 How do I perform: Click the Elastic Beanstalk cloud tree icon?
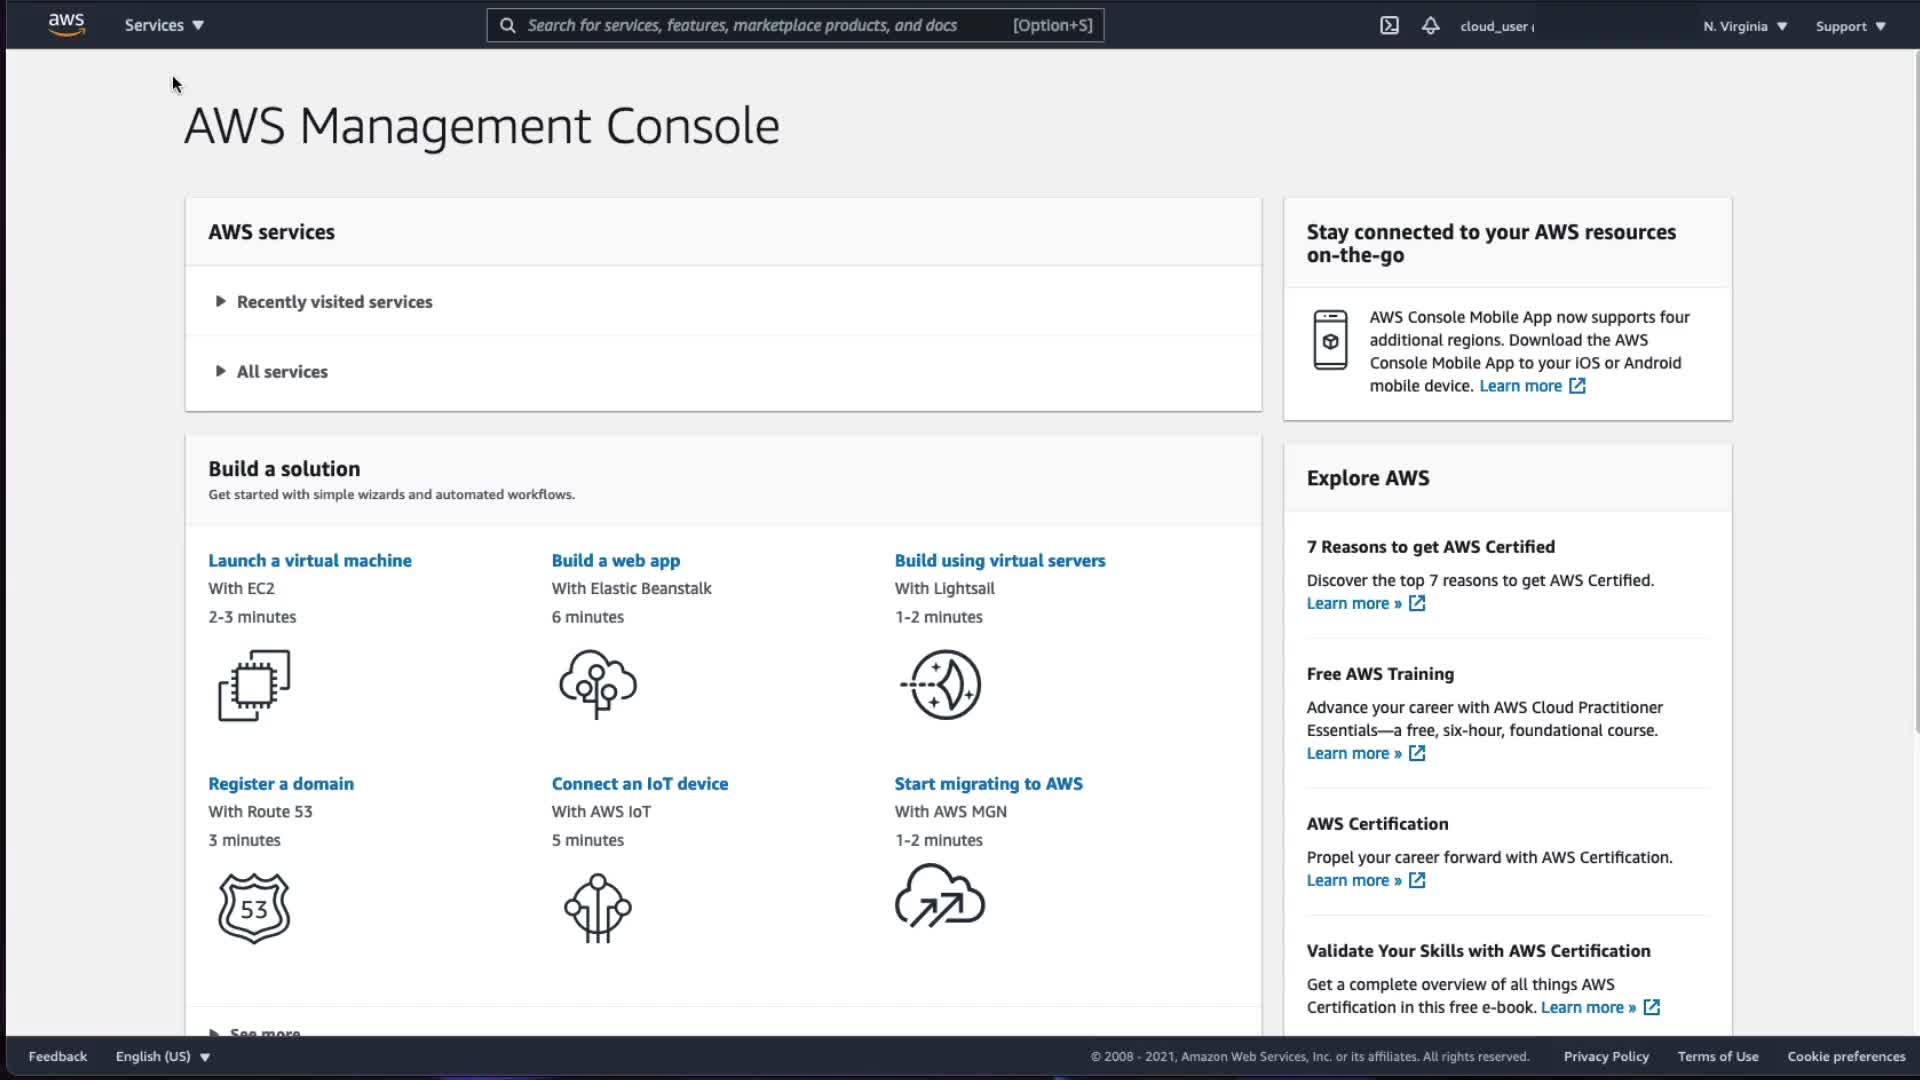pos(597,685)
